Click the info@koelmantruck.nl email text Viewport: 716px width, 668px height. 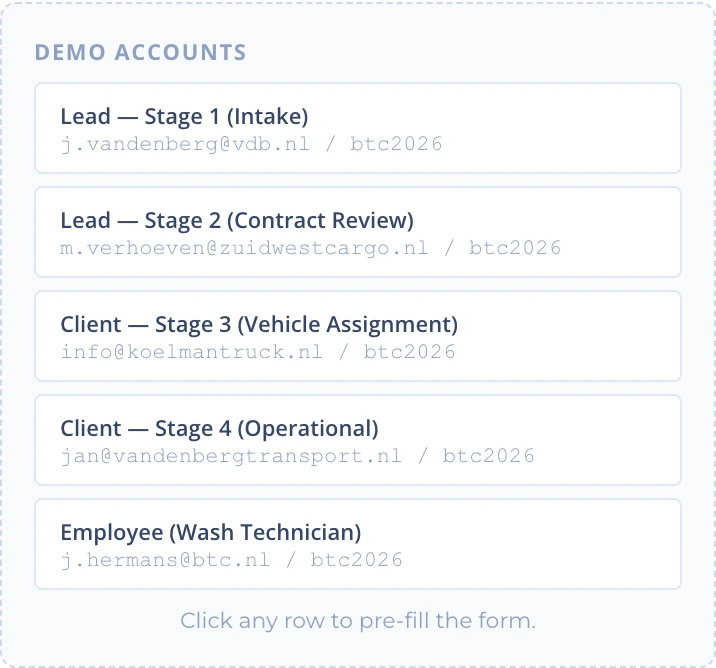coord(192,352)
